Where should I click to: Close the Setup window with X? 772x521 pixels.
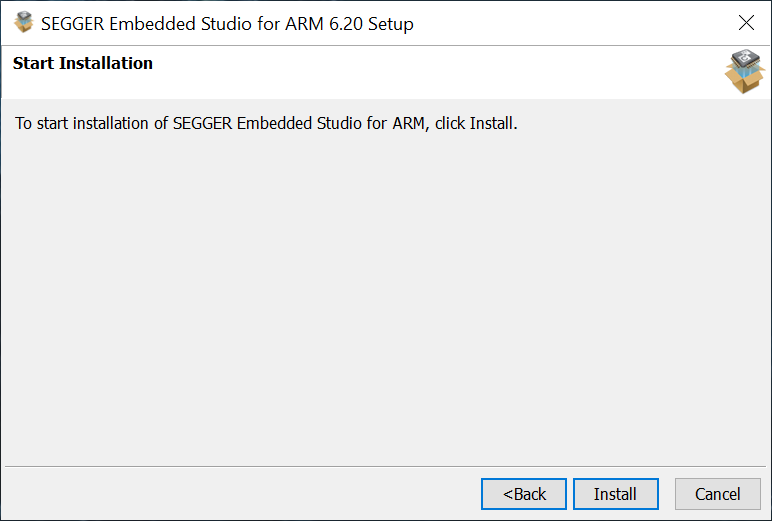click(x=745, y=22)
